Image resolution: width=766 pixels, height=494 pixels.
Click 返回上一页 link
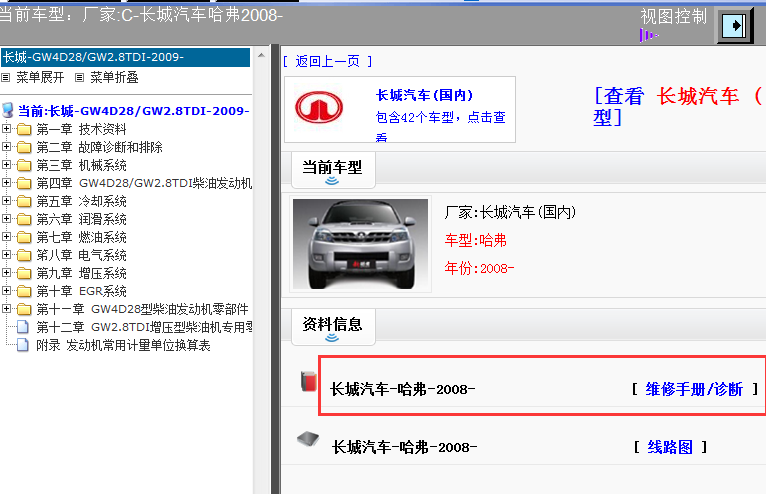(x=328, y=61)
